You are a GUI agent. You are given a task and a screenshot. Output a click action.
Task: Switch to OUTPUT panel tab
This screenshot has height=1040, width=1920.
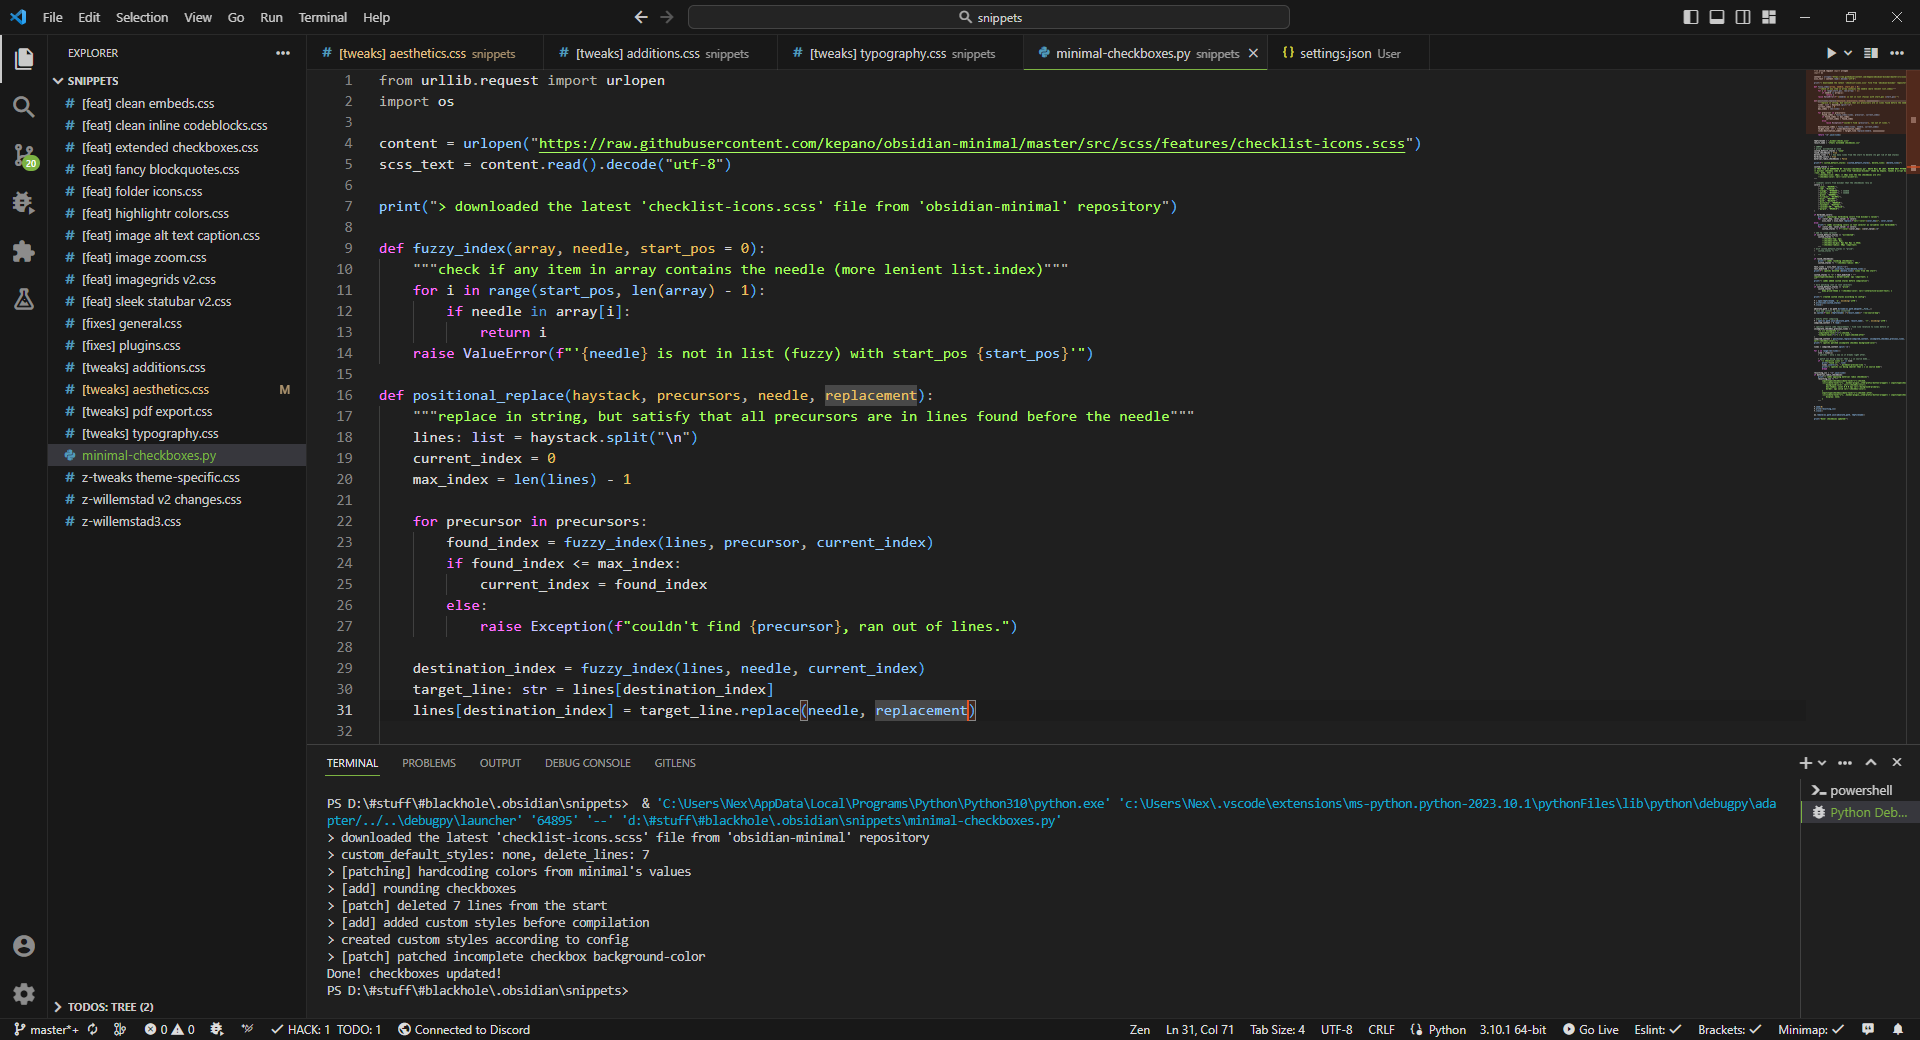point(500,763)
